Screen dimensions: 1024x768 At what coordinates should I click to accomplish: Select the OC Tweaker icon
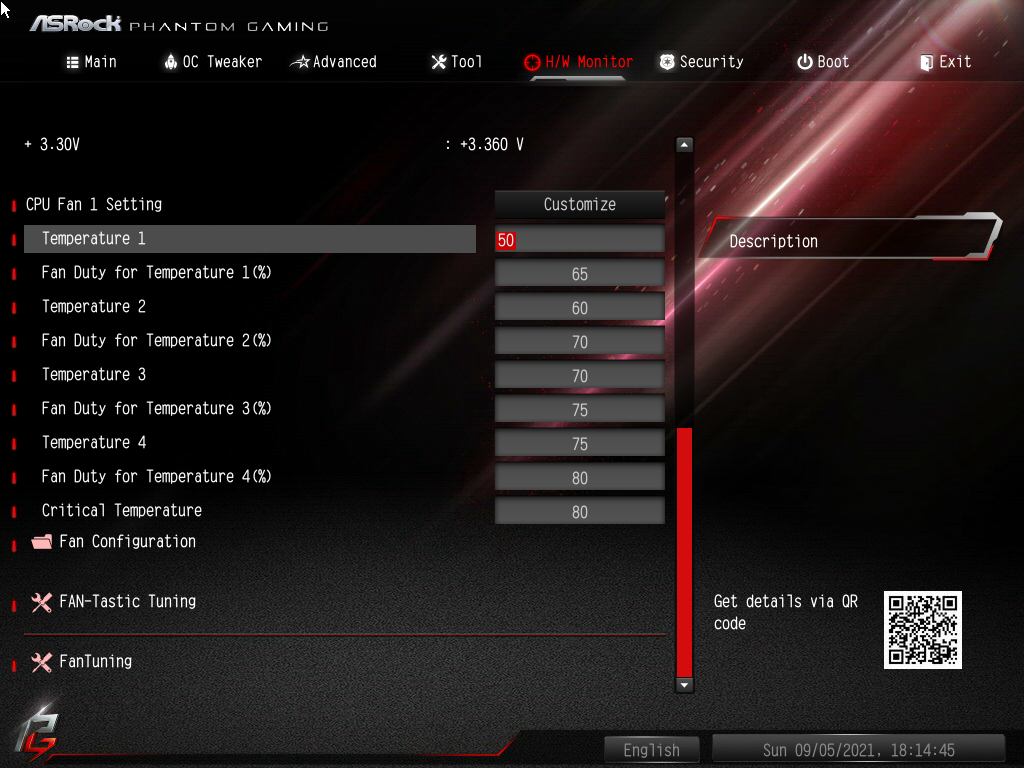coord(169,61)
